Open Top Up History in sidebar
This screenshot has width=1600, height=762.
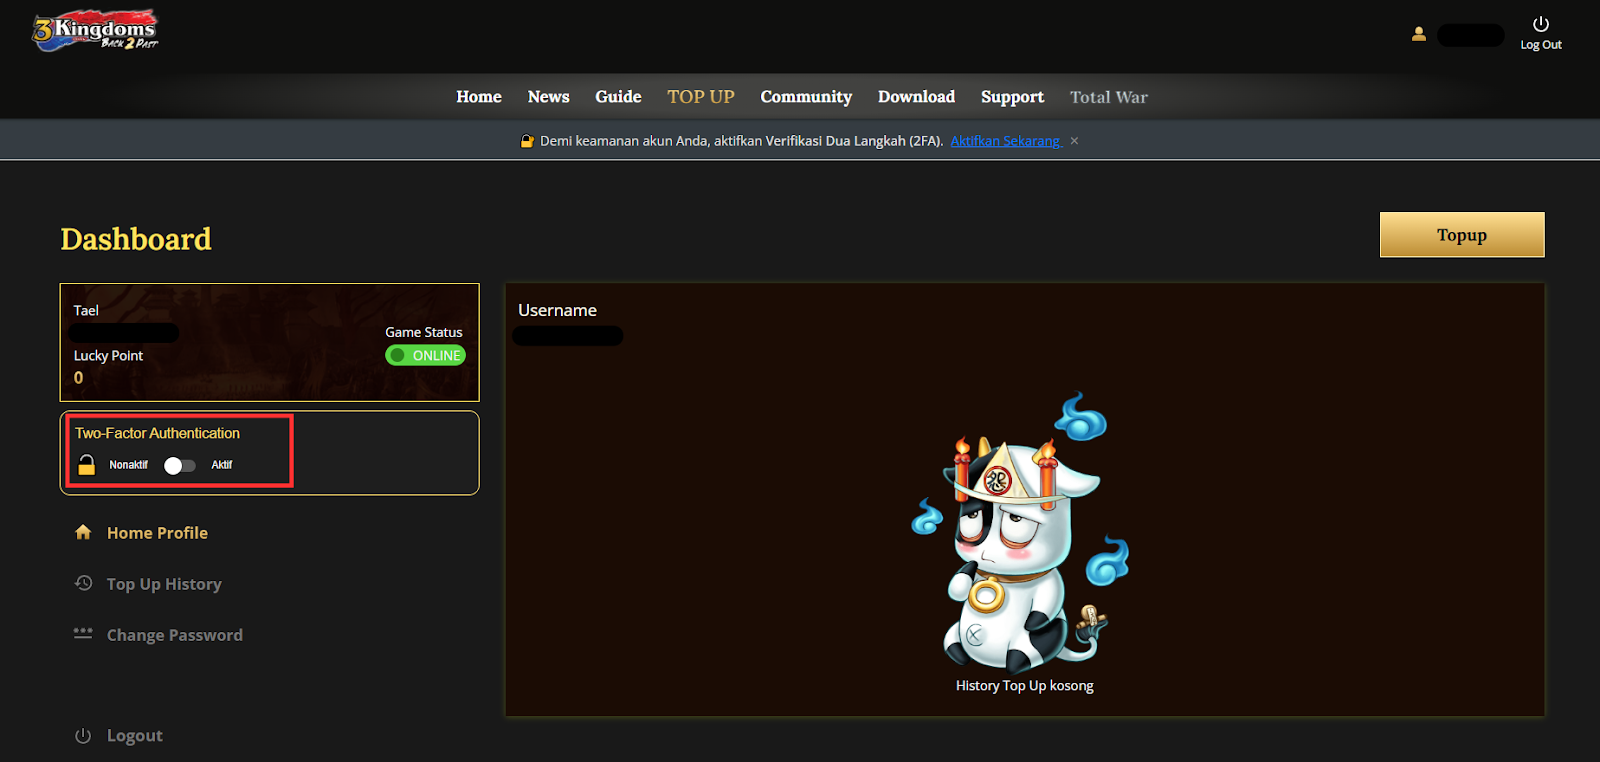coord(164,584)
